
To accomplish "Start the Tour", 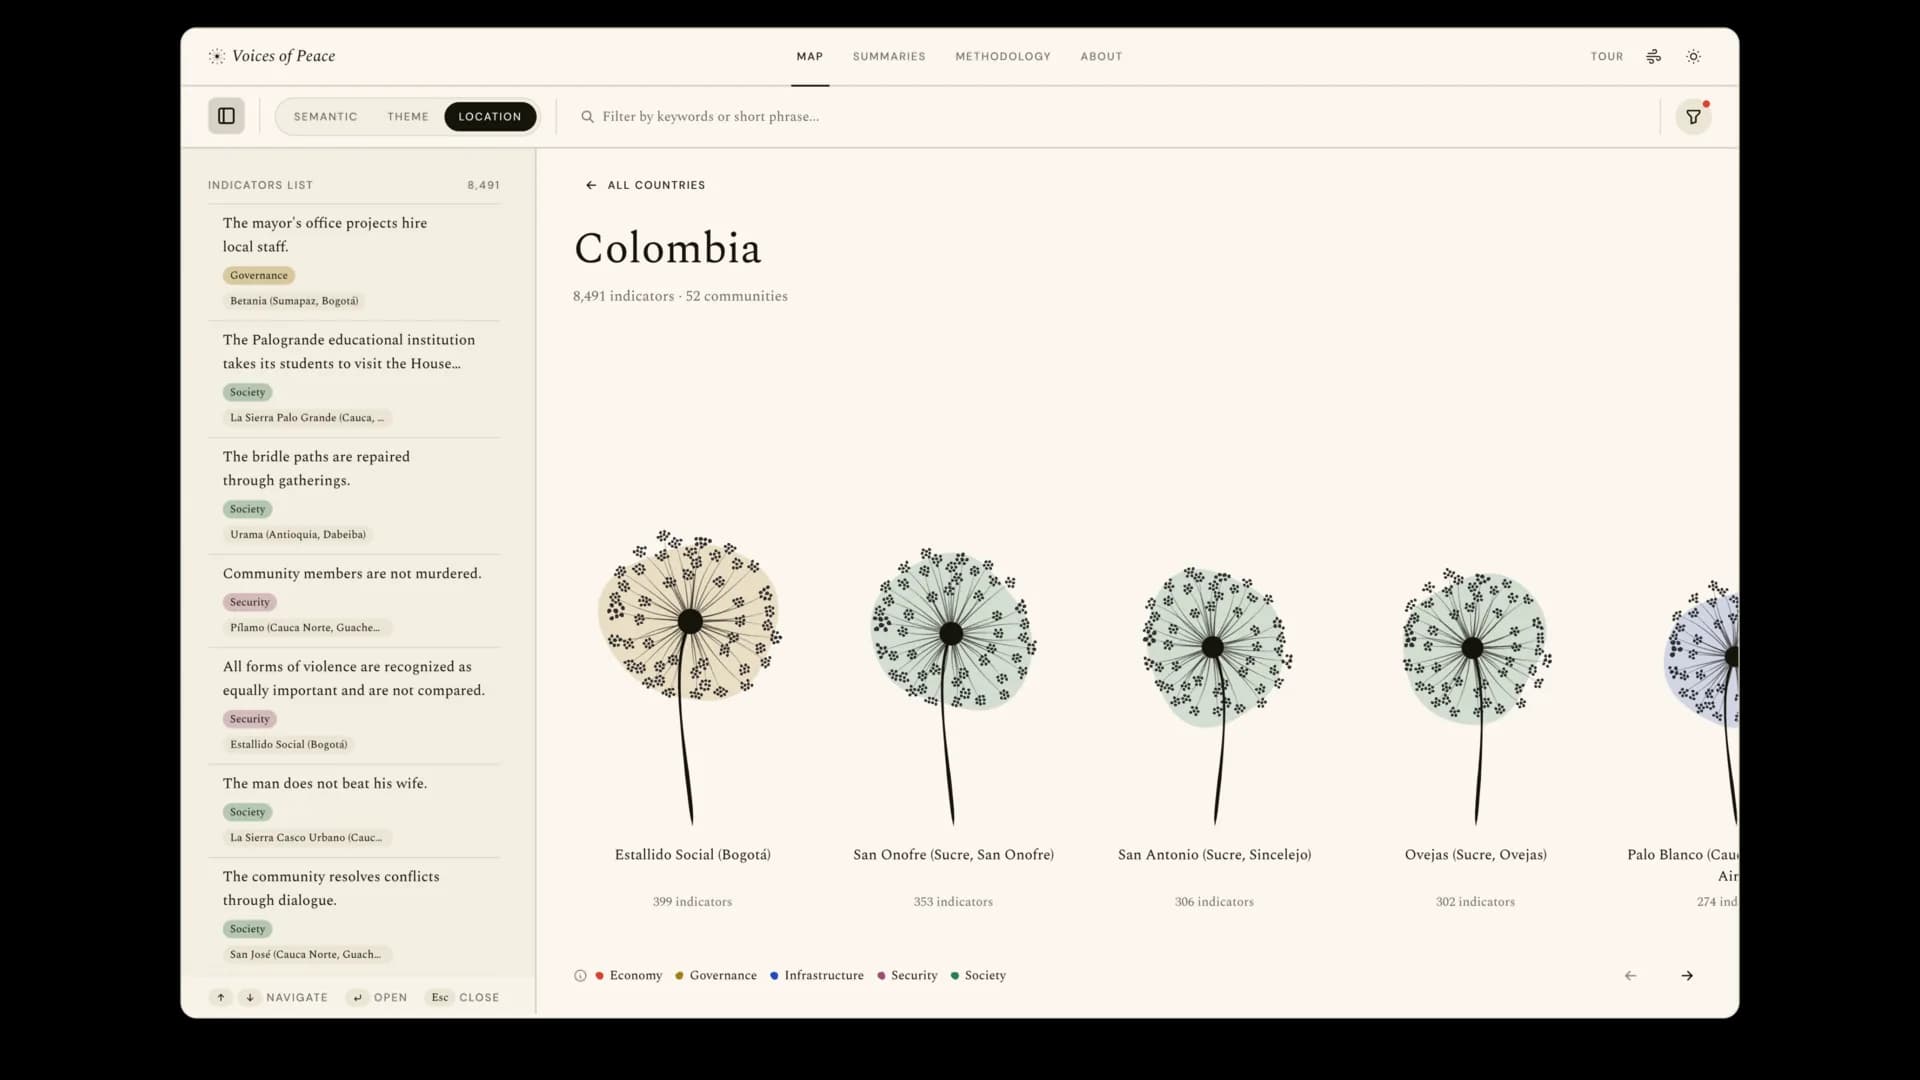I will pyautogui.click(x=1607, y=57).
